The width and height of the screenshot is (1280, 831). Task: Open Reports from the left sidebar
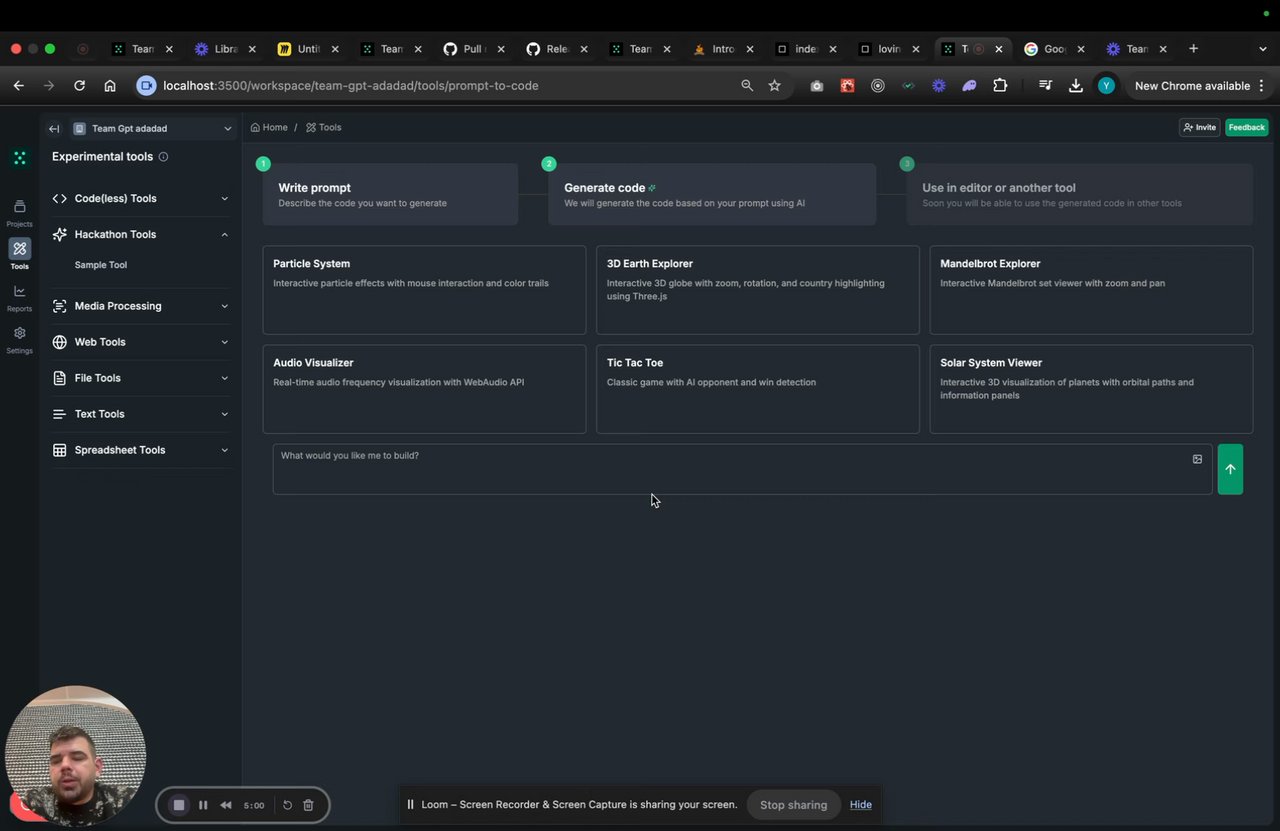pos(19,297)
